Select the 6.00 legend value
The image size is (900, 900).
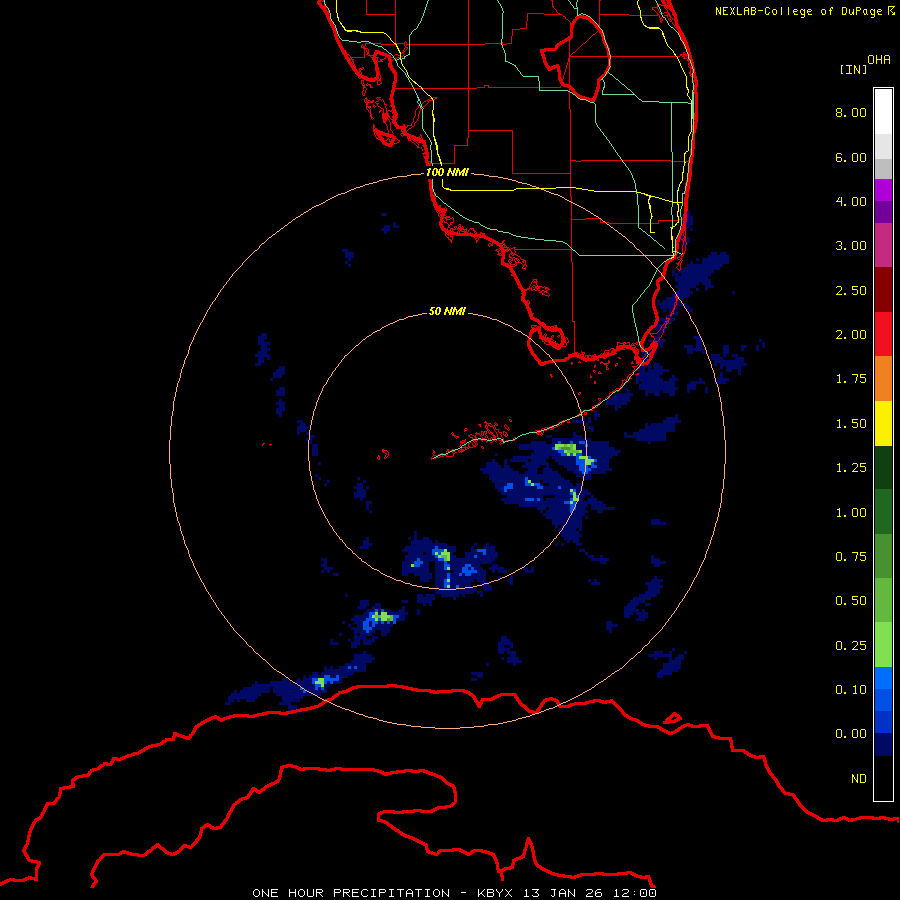tap(851, 157)
